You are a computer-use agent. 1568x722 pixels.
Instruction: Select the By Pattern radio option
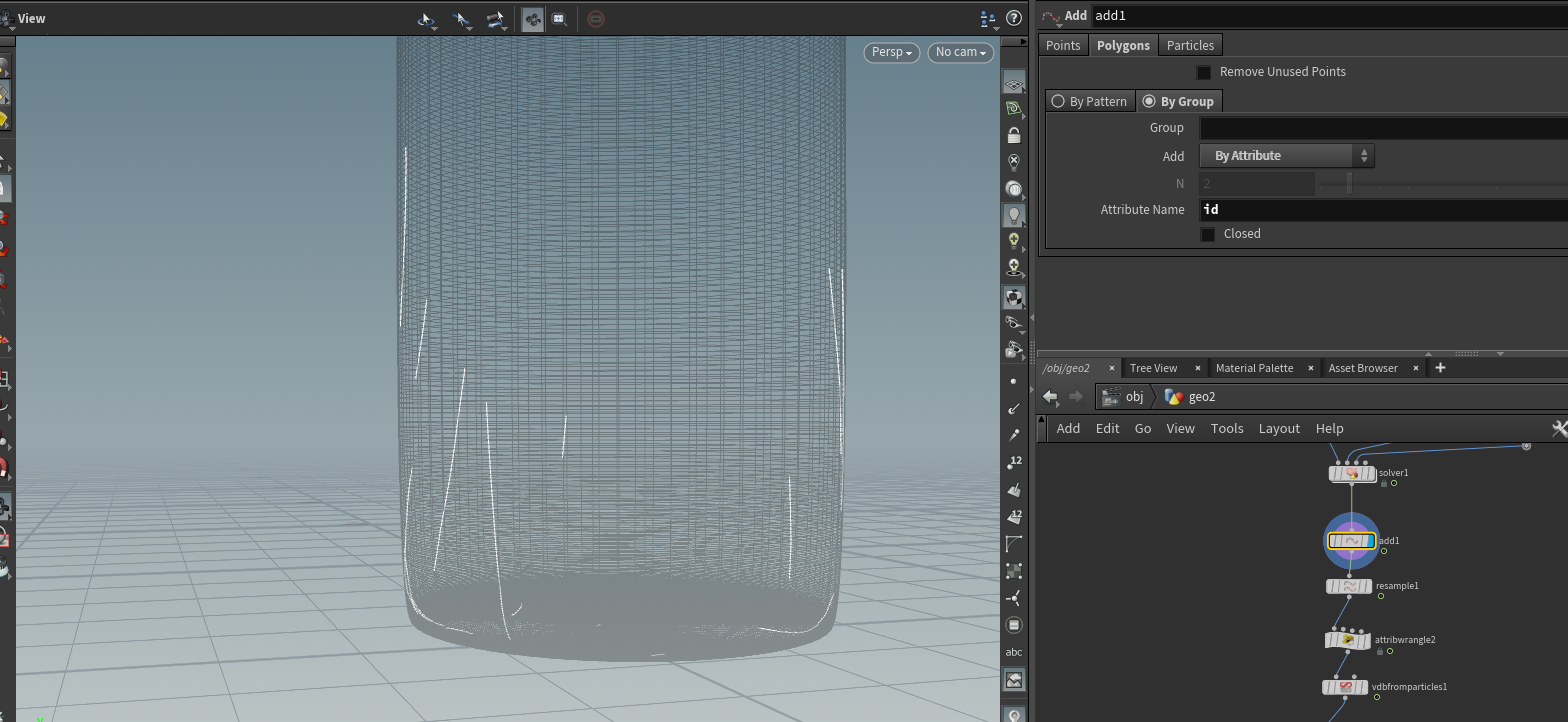(1058, 101)
